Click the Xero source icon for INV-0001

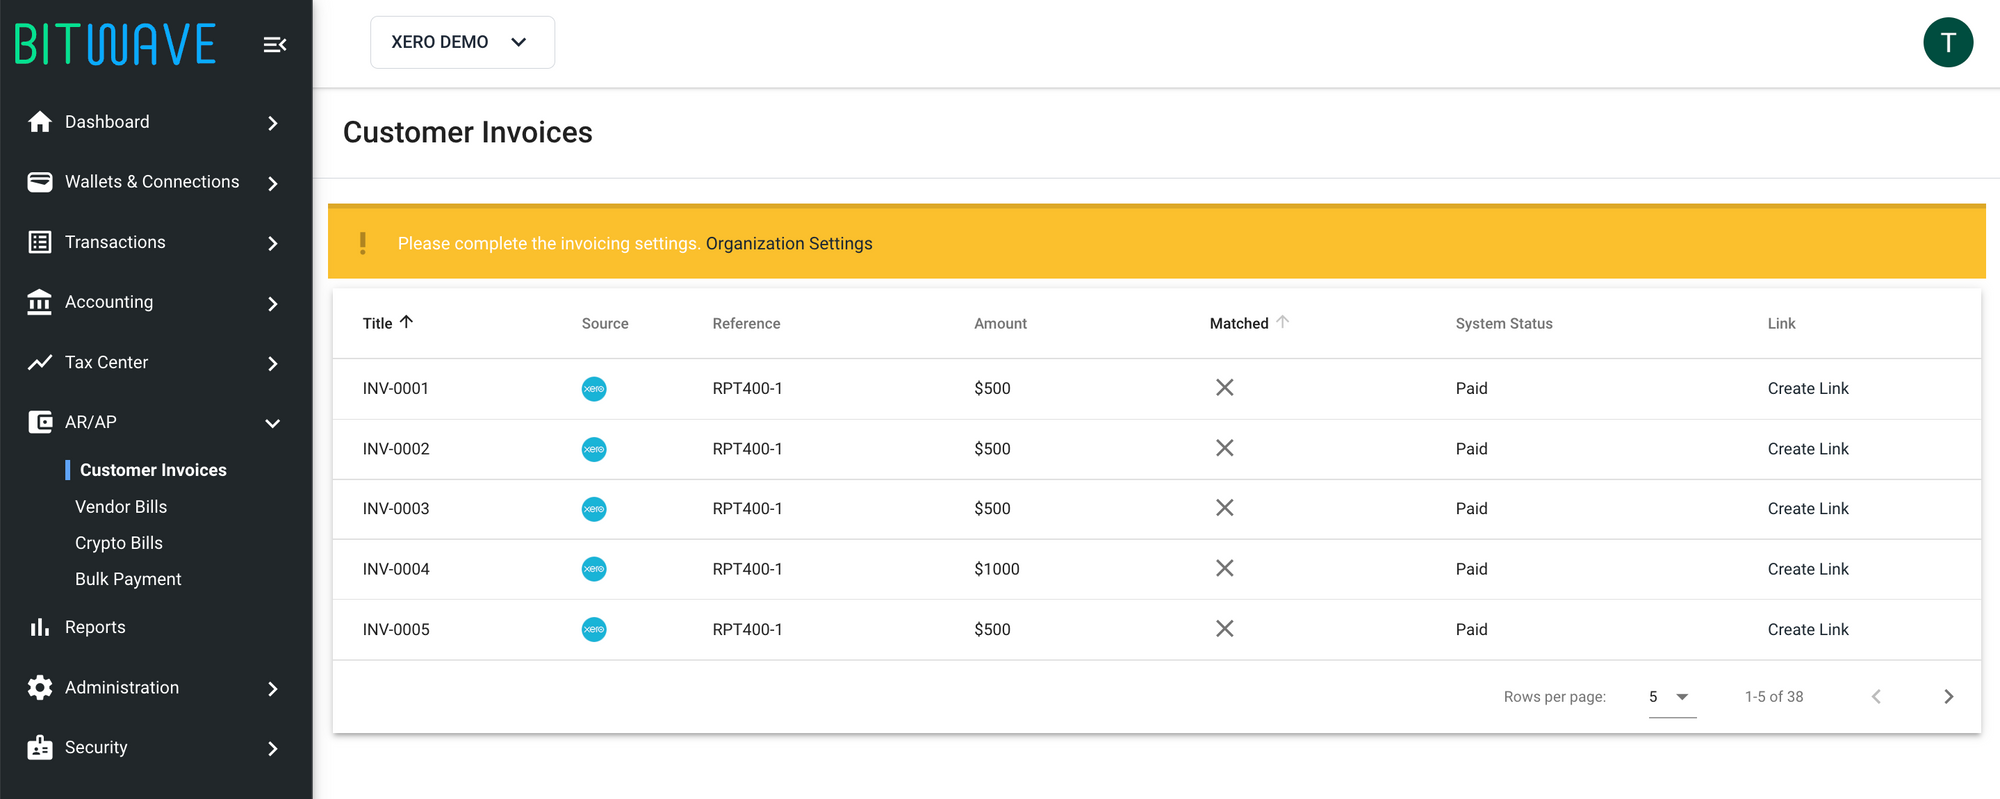tap(594, 389)
